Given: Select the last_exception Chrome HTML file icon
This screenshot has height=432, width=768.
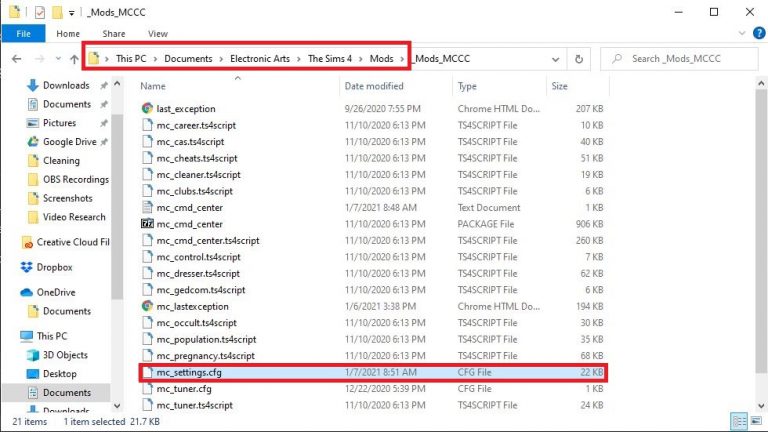Looking at the screenshot, I should pos(147,108).
